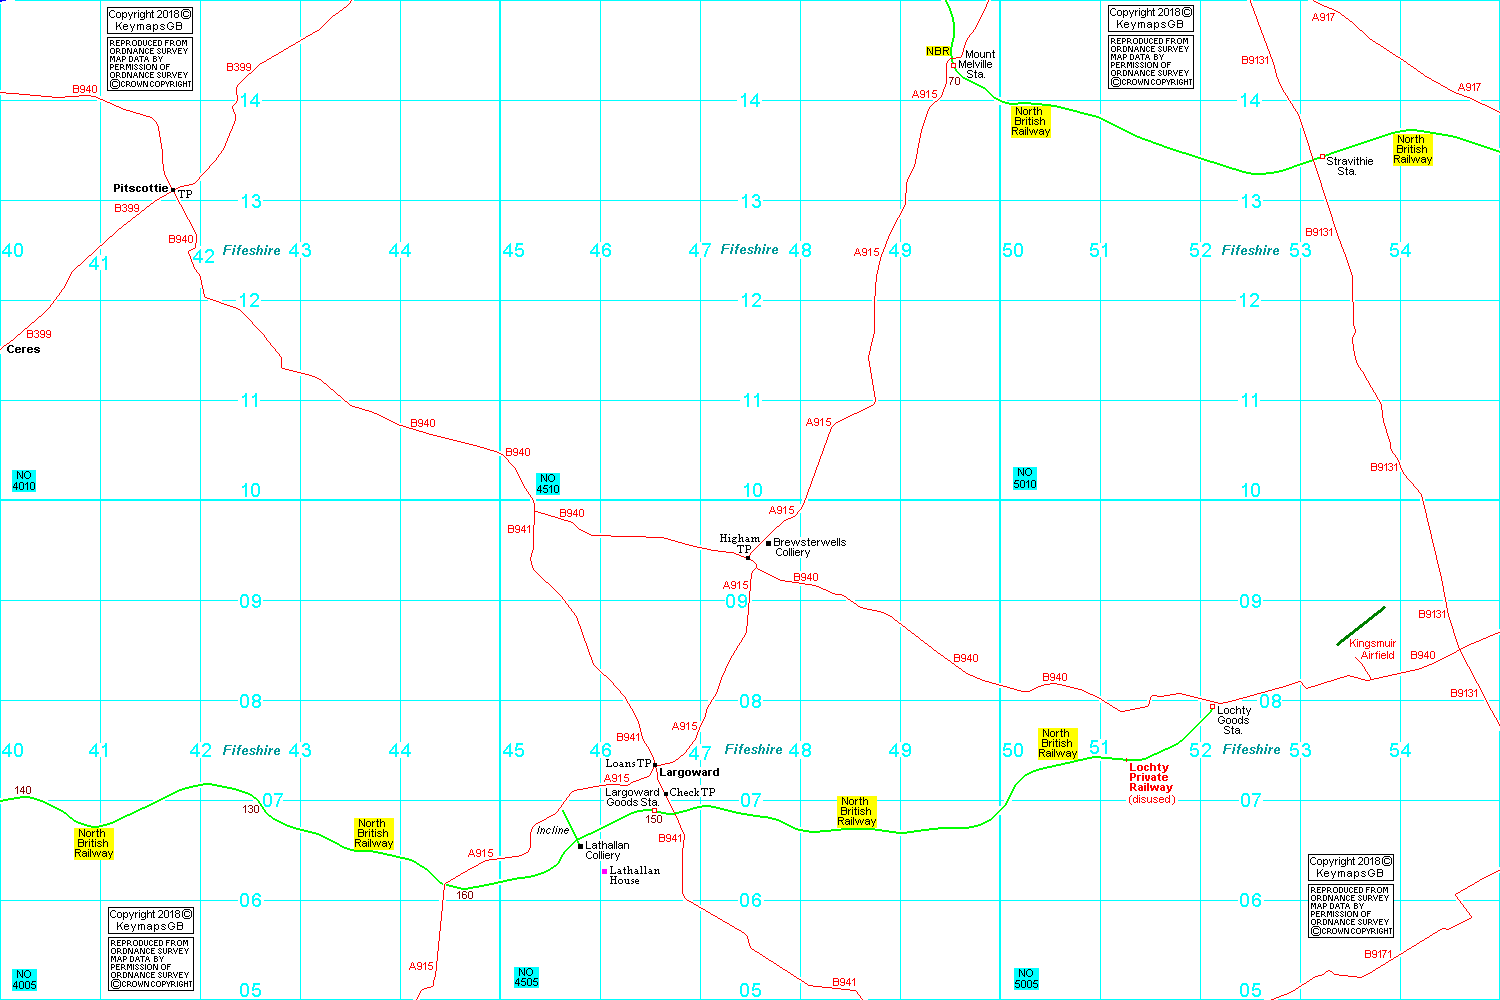1500x1000 pixels.
Task: Select the Largoward village label
Action: click(x=689, y=772)
